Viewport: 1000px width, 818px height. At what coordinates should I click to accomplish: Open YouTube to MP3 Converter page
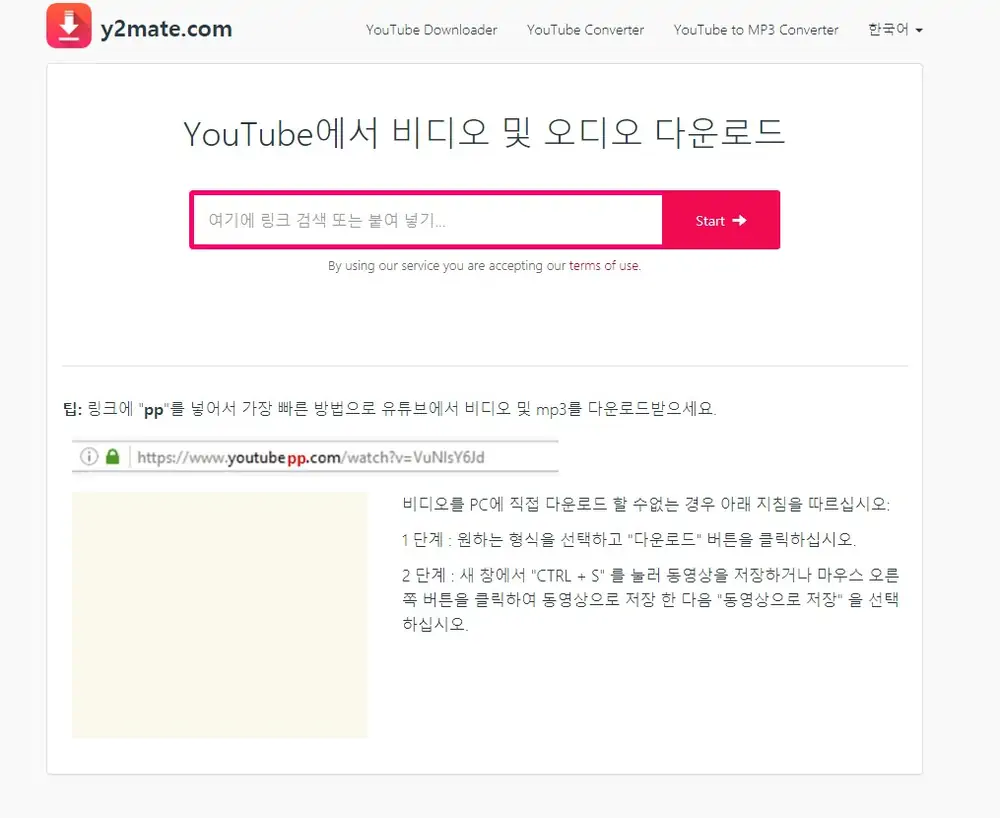click(756, 30)
